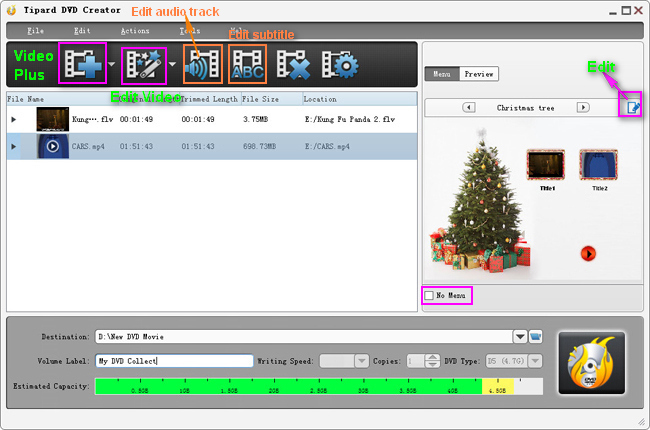The height and width of the screenshot is (430, 650).
Task: Open the Add Video dropdown arrow
Action: [x=112, y=64]
